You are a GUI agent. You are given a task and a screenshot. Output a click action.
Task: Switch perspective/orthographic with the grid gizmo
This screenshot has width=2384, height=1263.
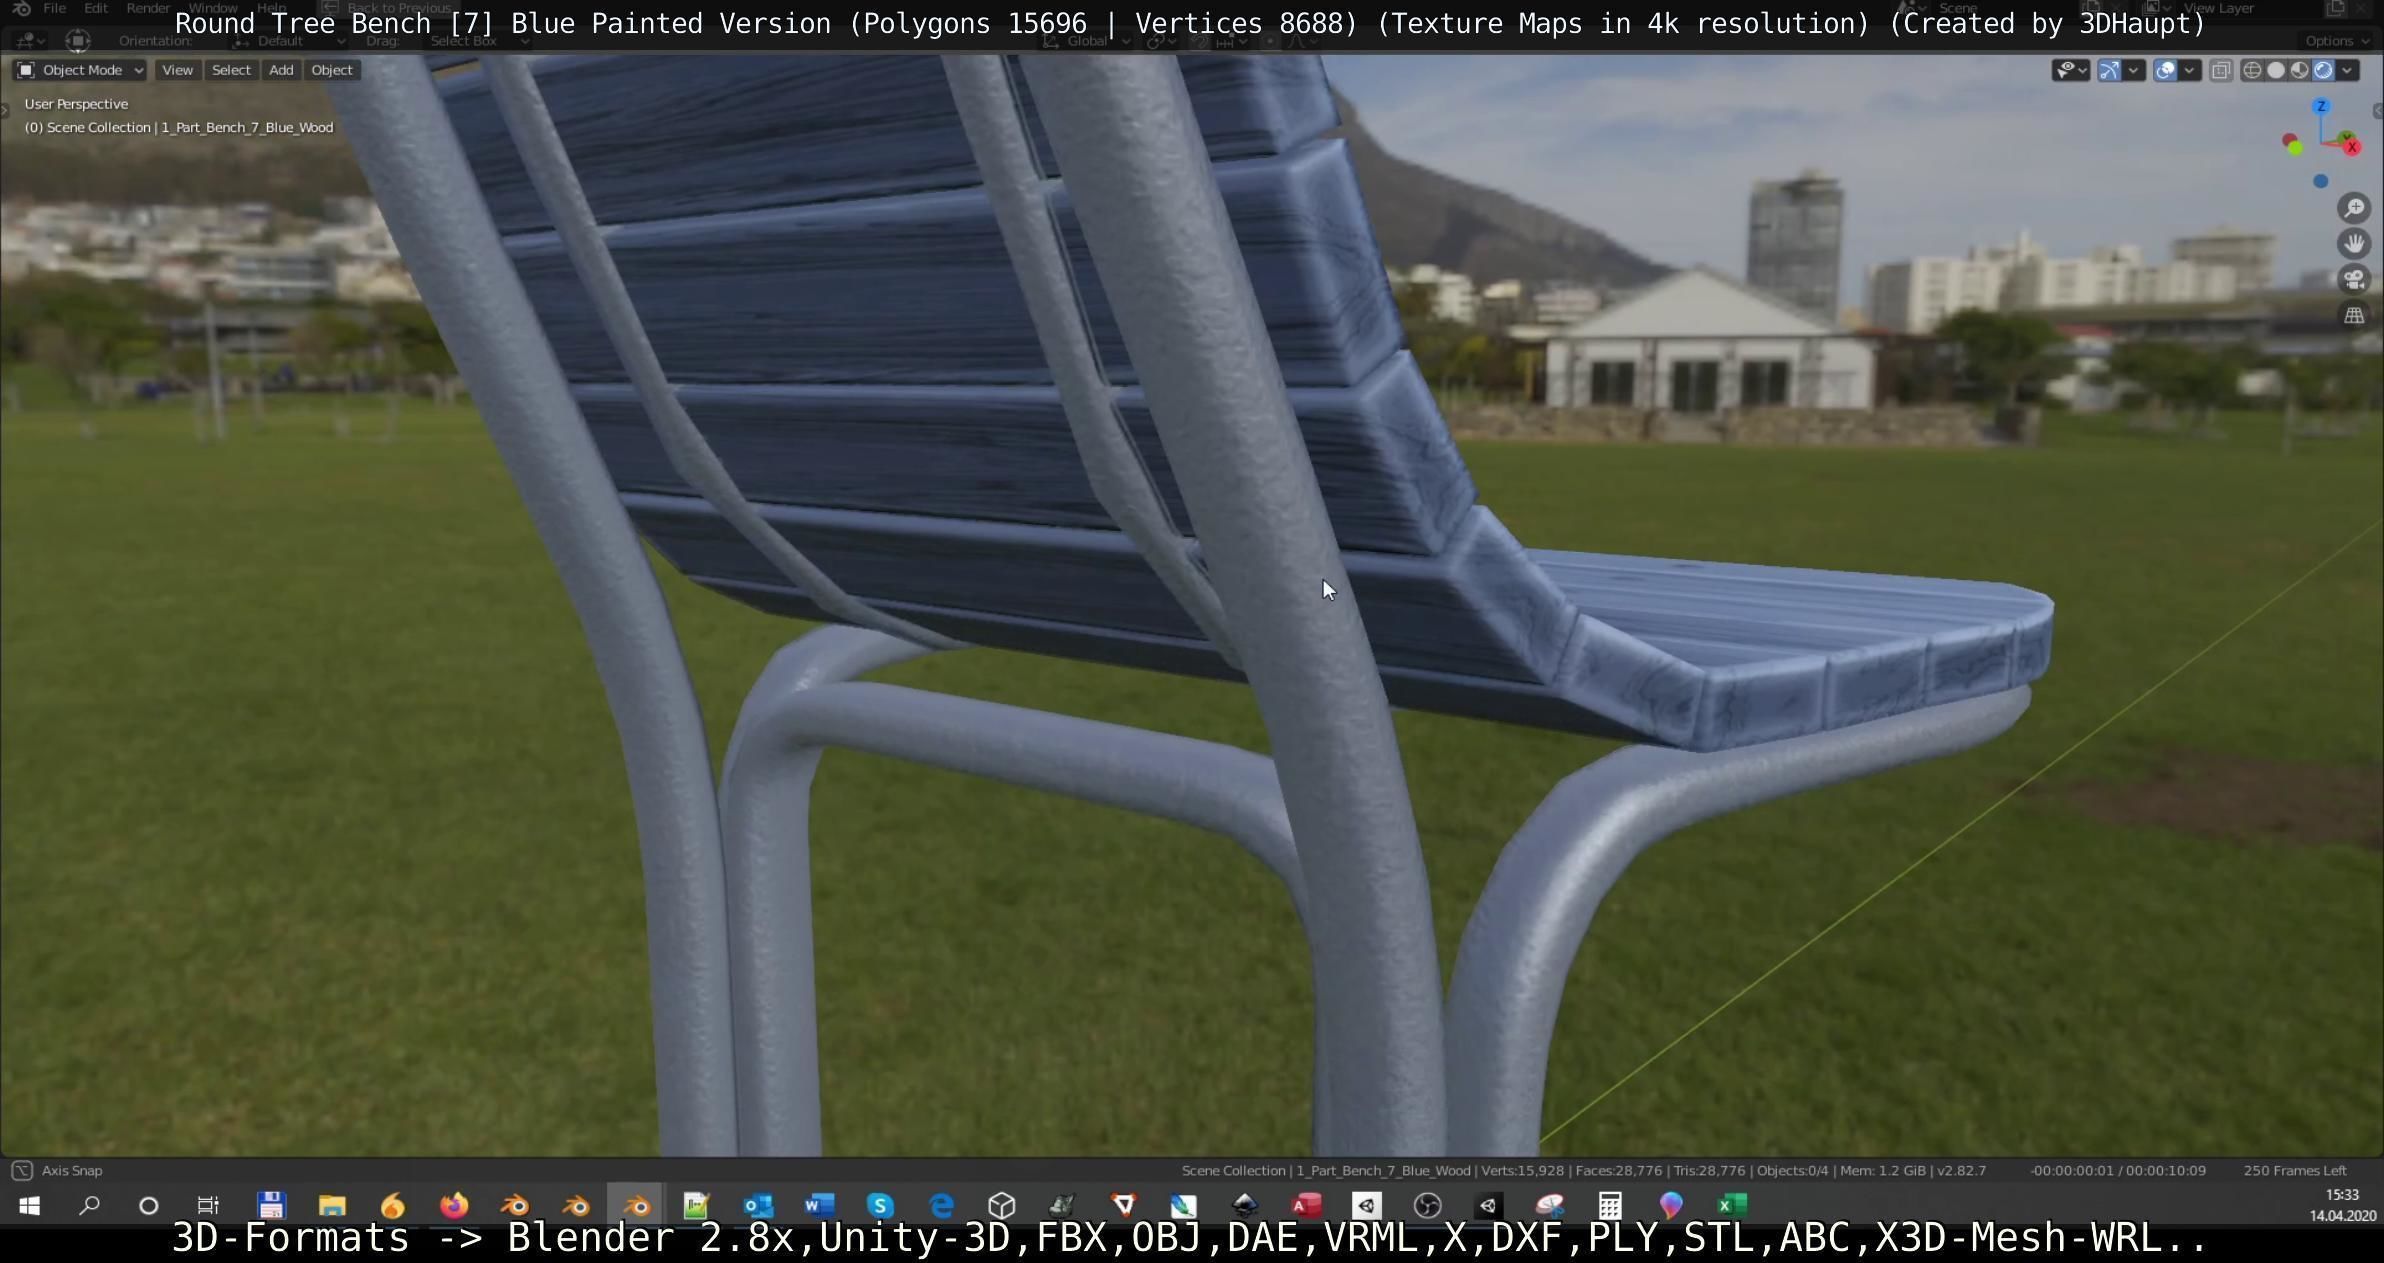(2354, 316)
